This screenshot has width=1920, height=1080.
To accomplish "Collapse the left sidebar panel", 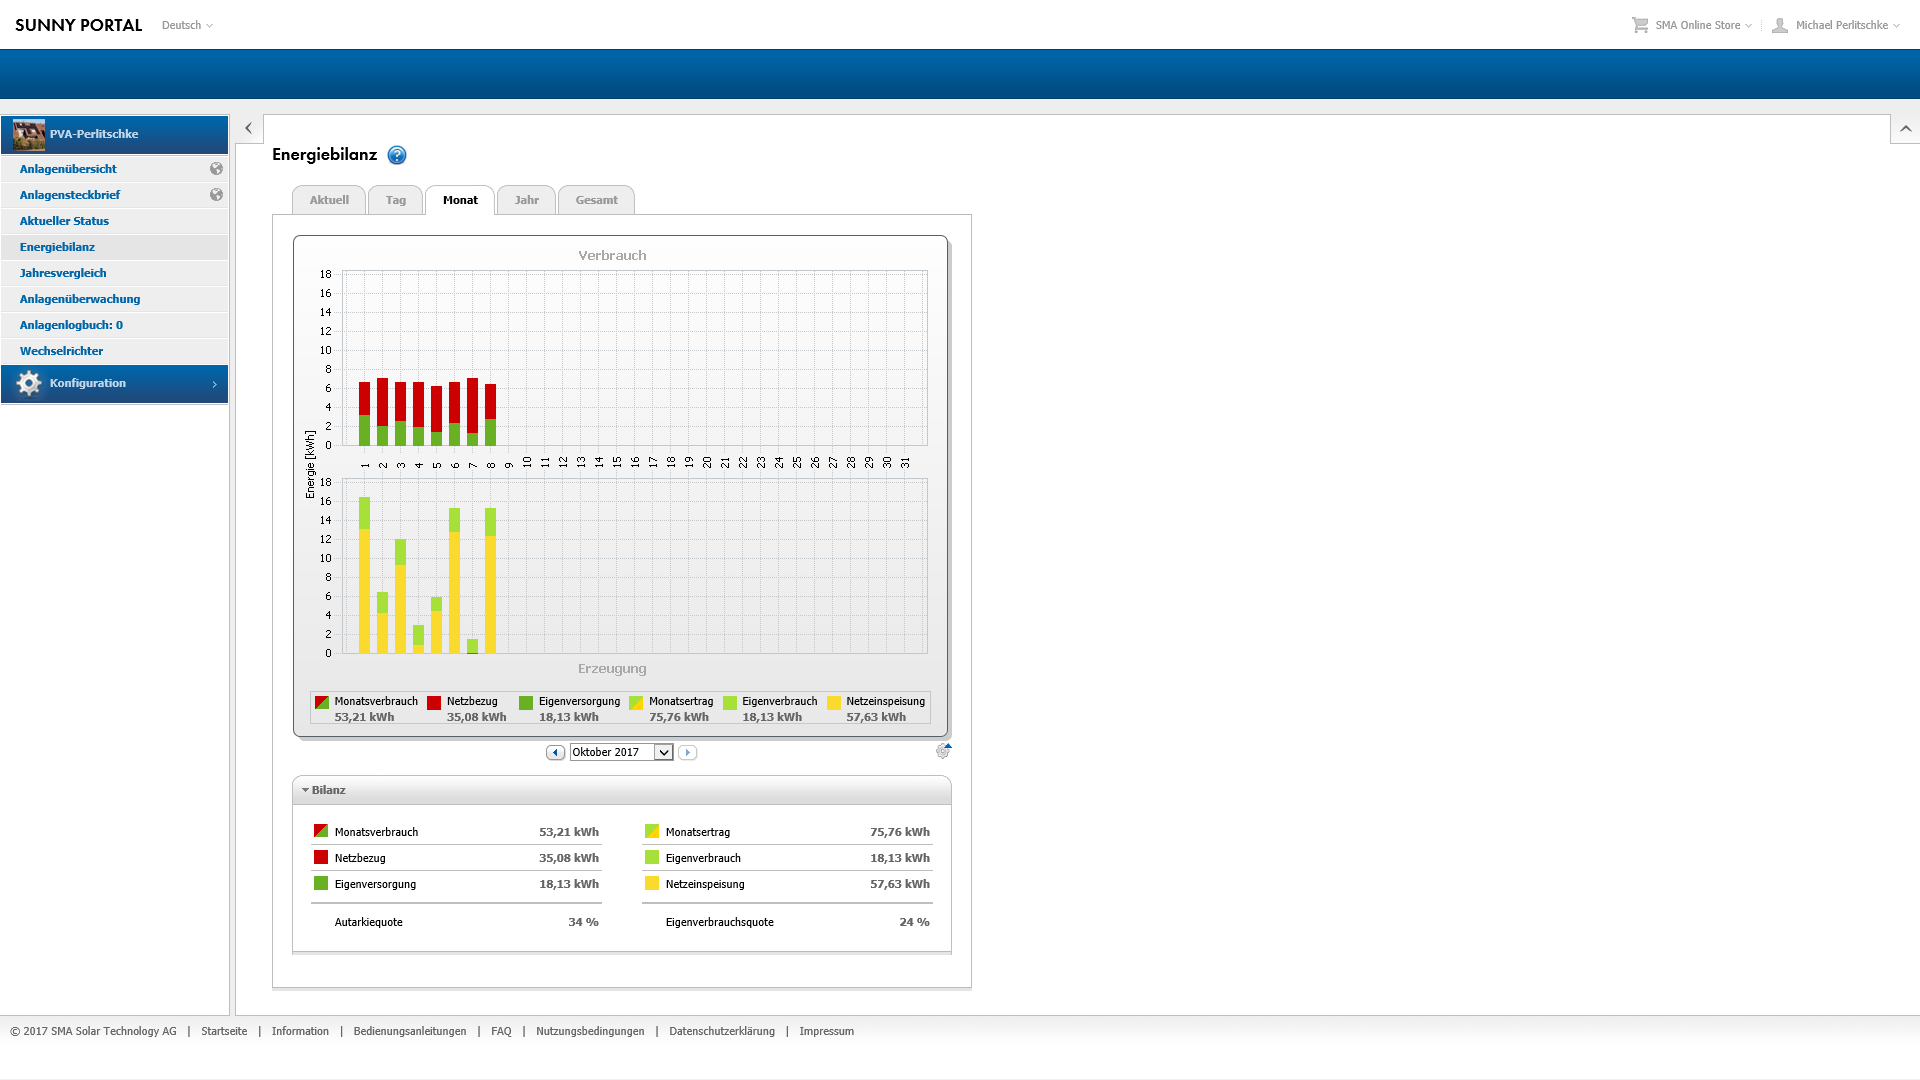I will click(249, 128).
